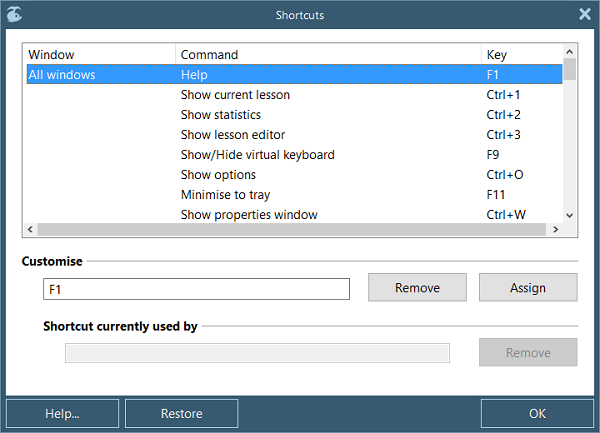Close the Shortcuts dialog
This screenshot has width=600, height=433.
(x=585, y=14)
